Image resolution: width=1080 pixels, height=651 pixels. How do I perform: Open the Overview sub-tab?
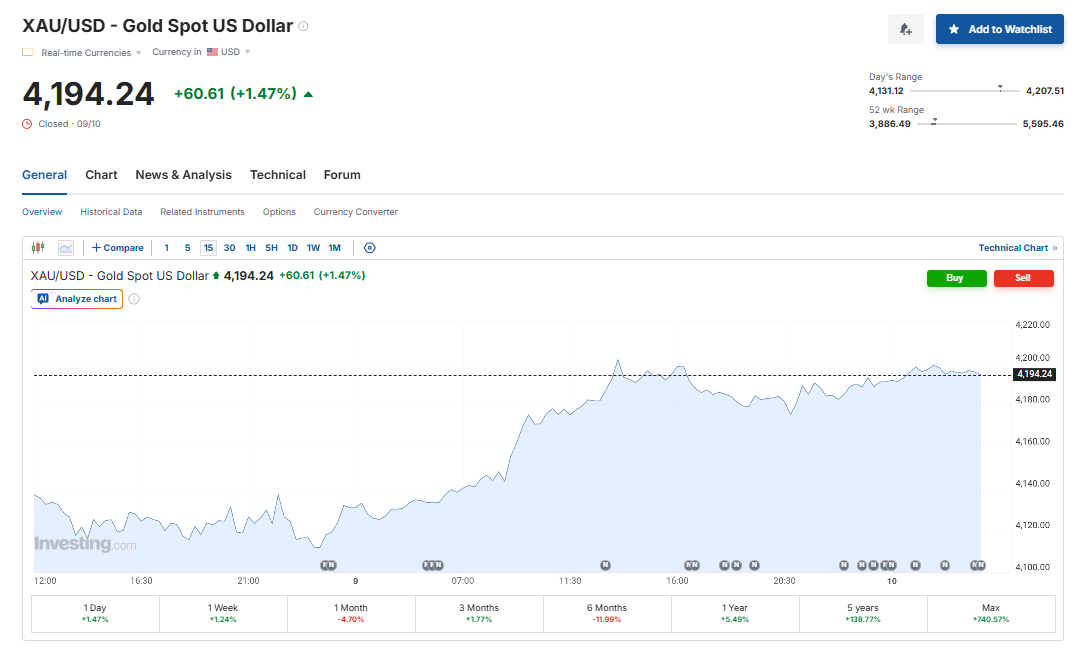[x=42, y=212]
